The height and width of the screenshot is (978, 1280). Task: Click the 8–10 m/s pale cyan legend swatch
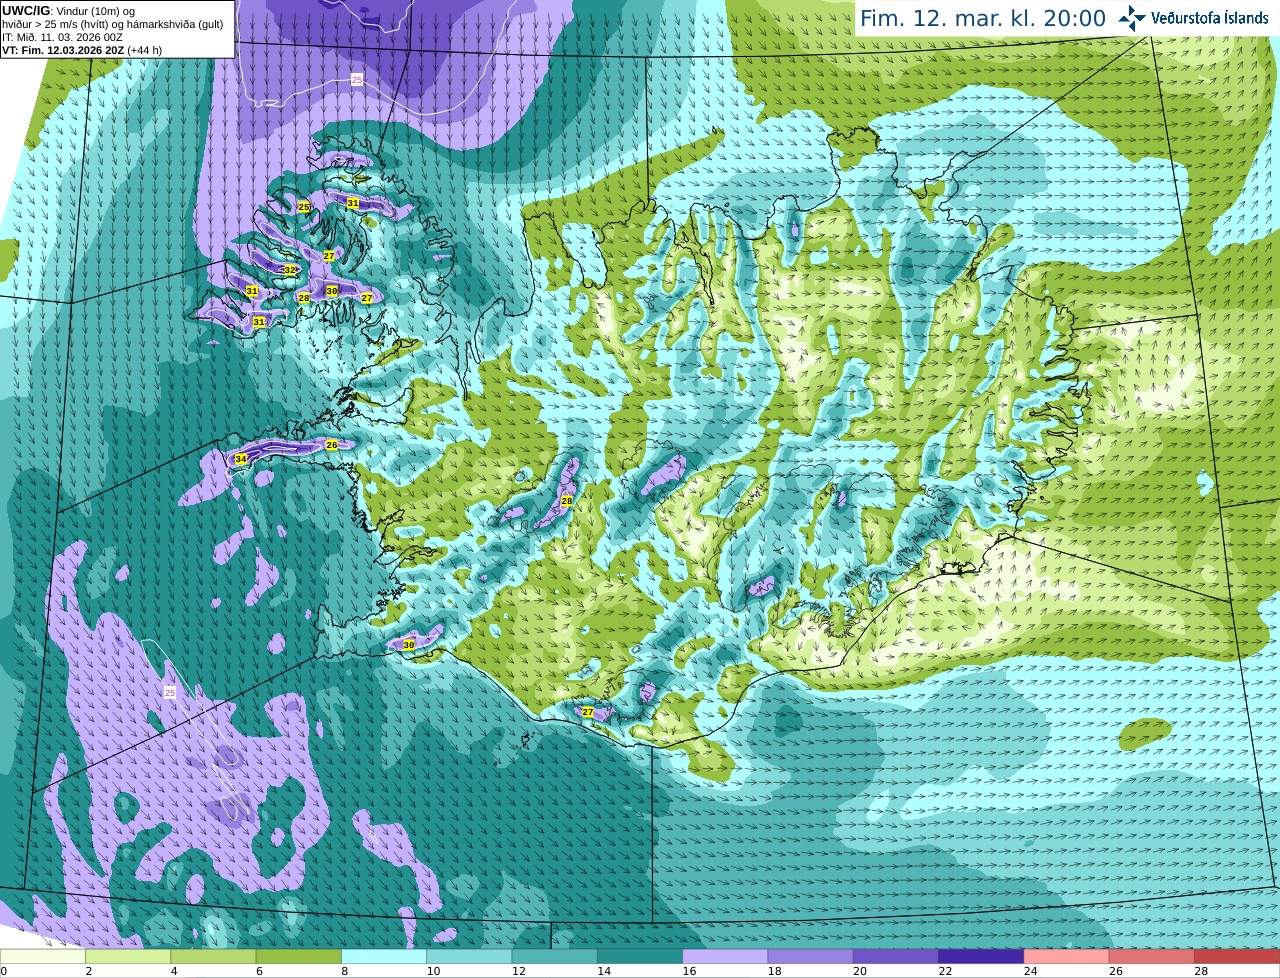pyautogui.click(x=384, y=957)
